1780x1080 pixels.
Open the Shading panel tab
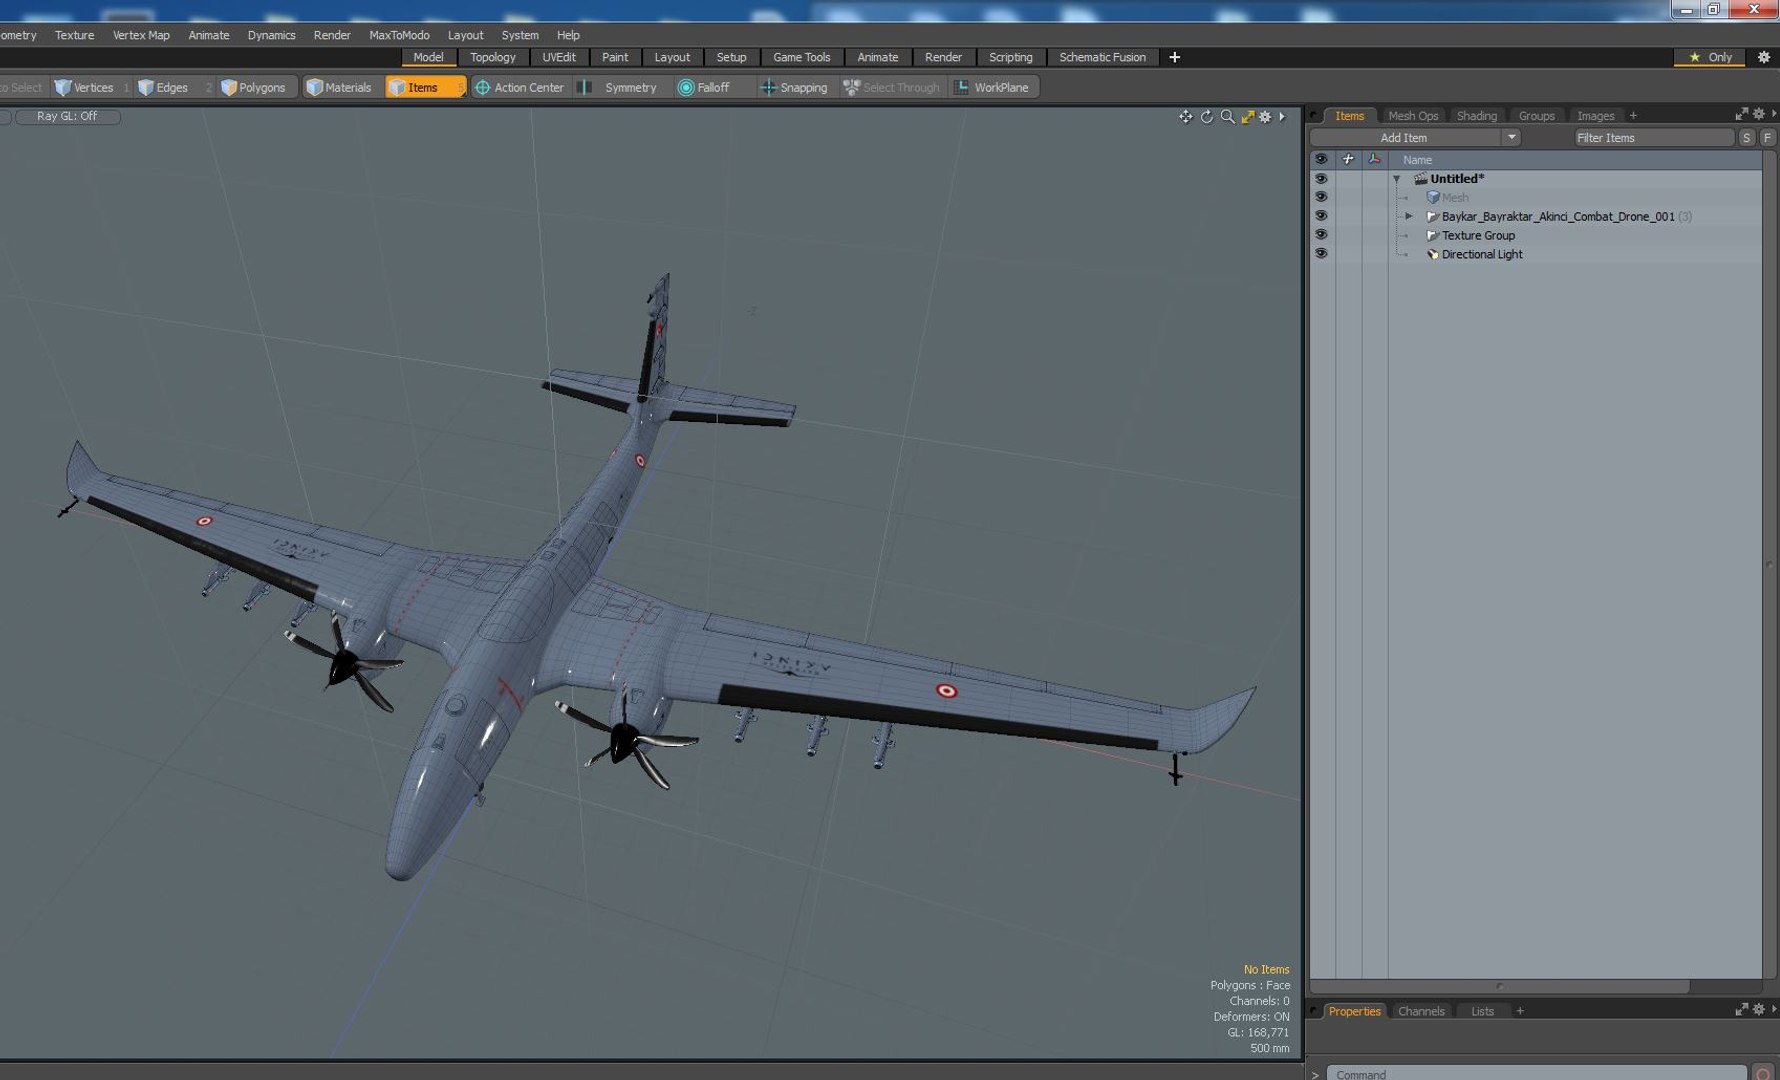pyautogui.click(x=1476, y=116)
